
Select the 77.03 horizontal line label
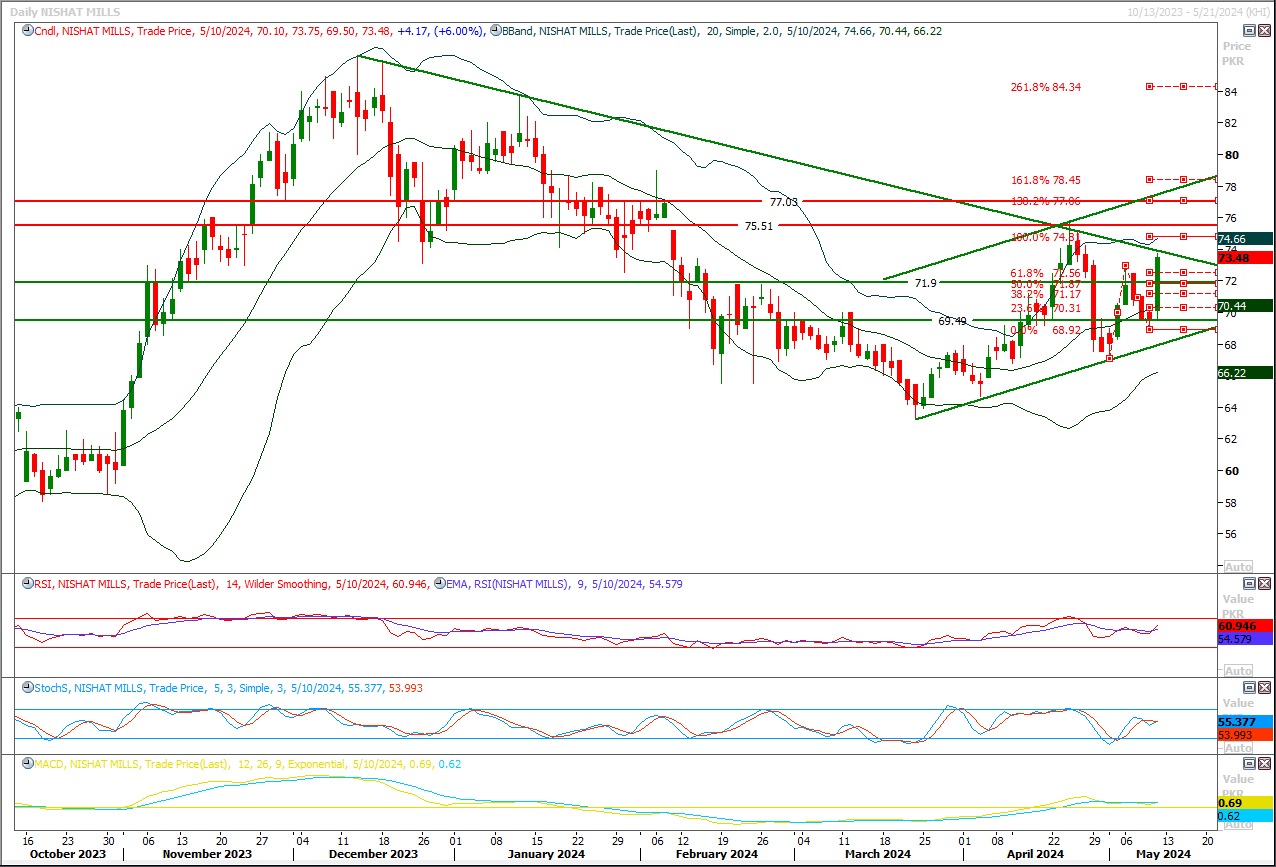pos(784,202)
